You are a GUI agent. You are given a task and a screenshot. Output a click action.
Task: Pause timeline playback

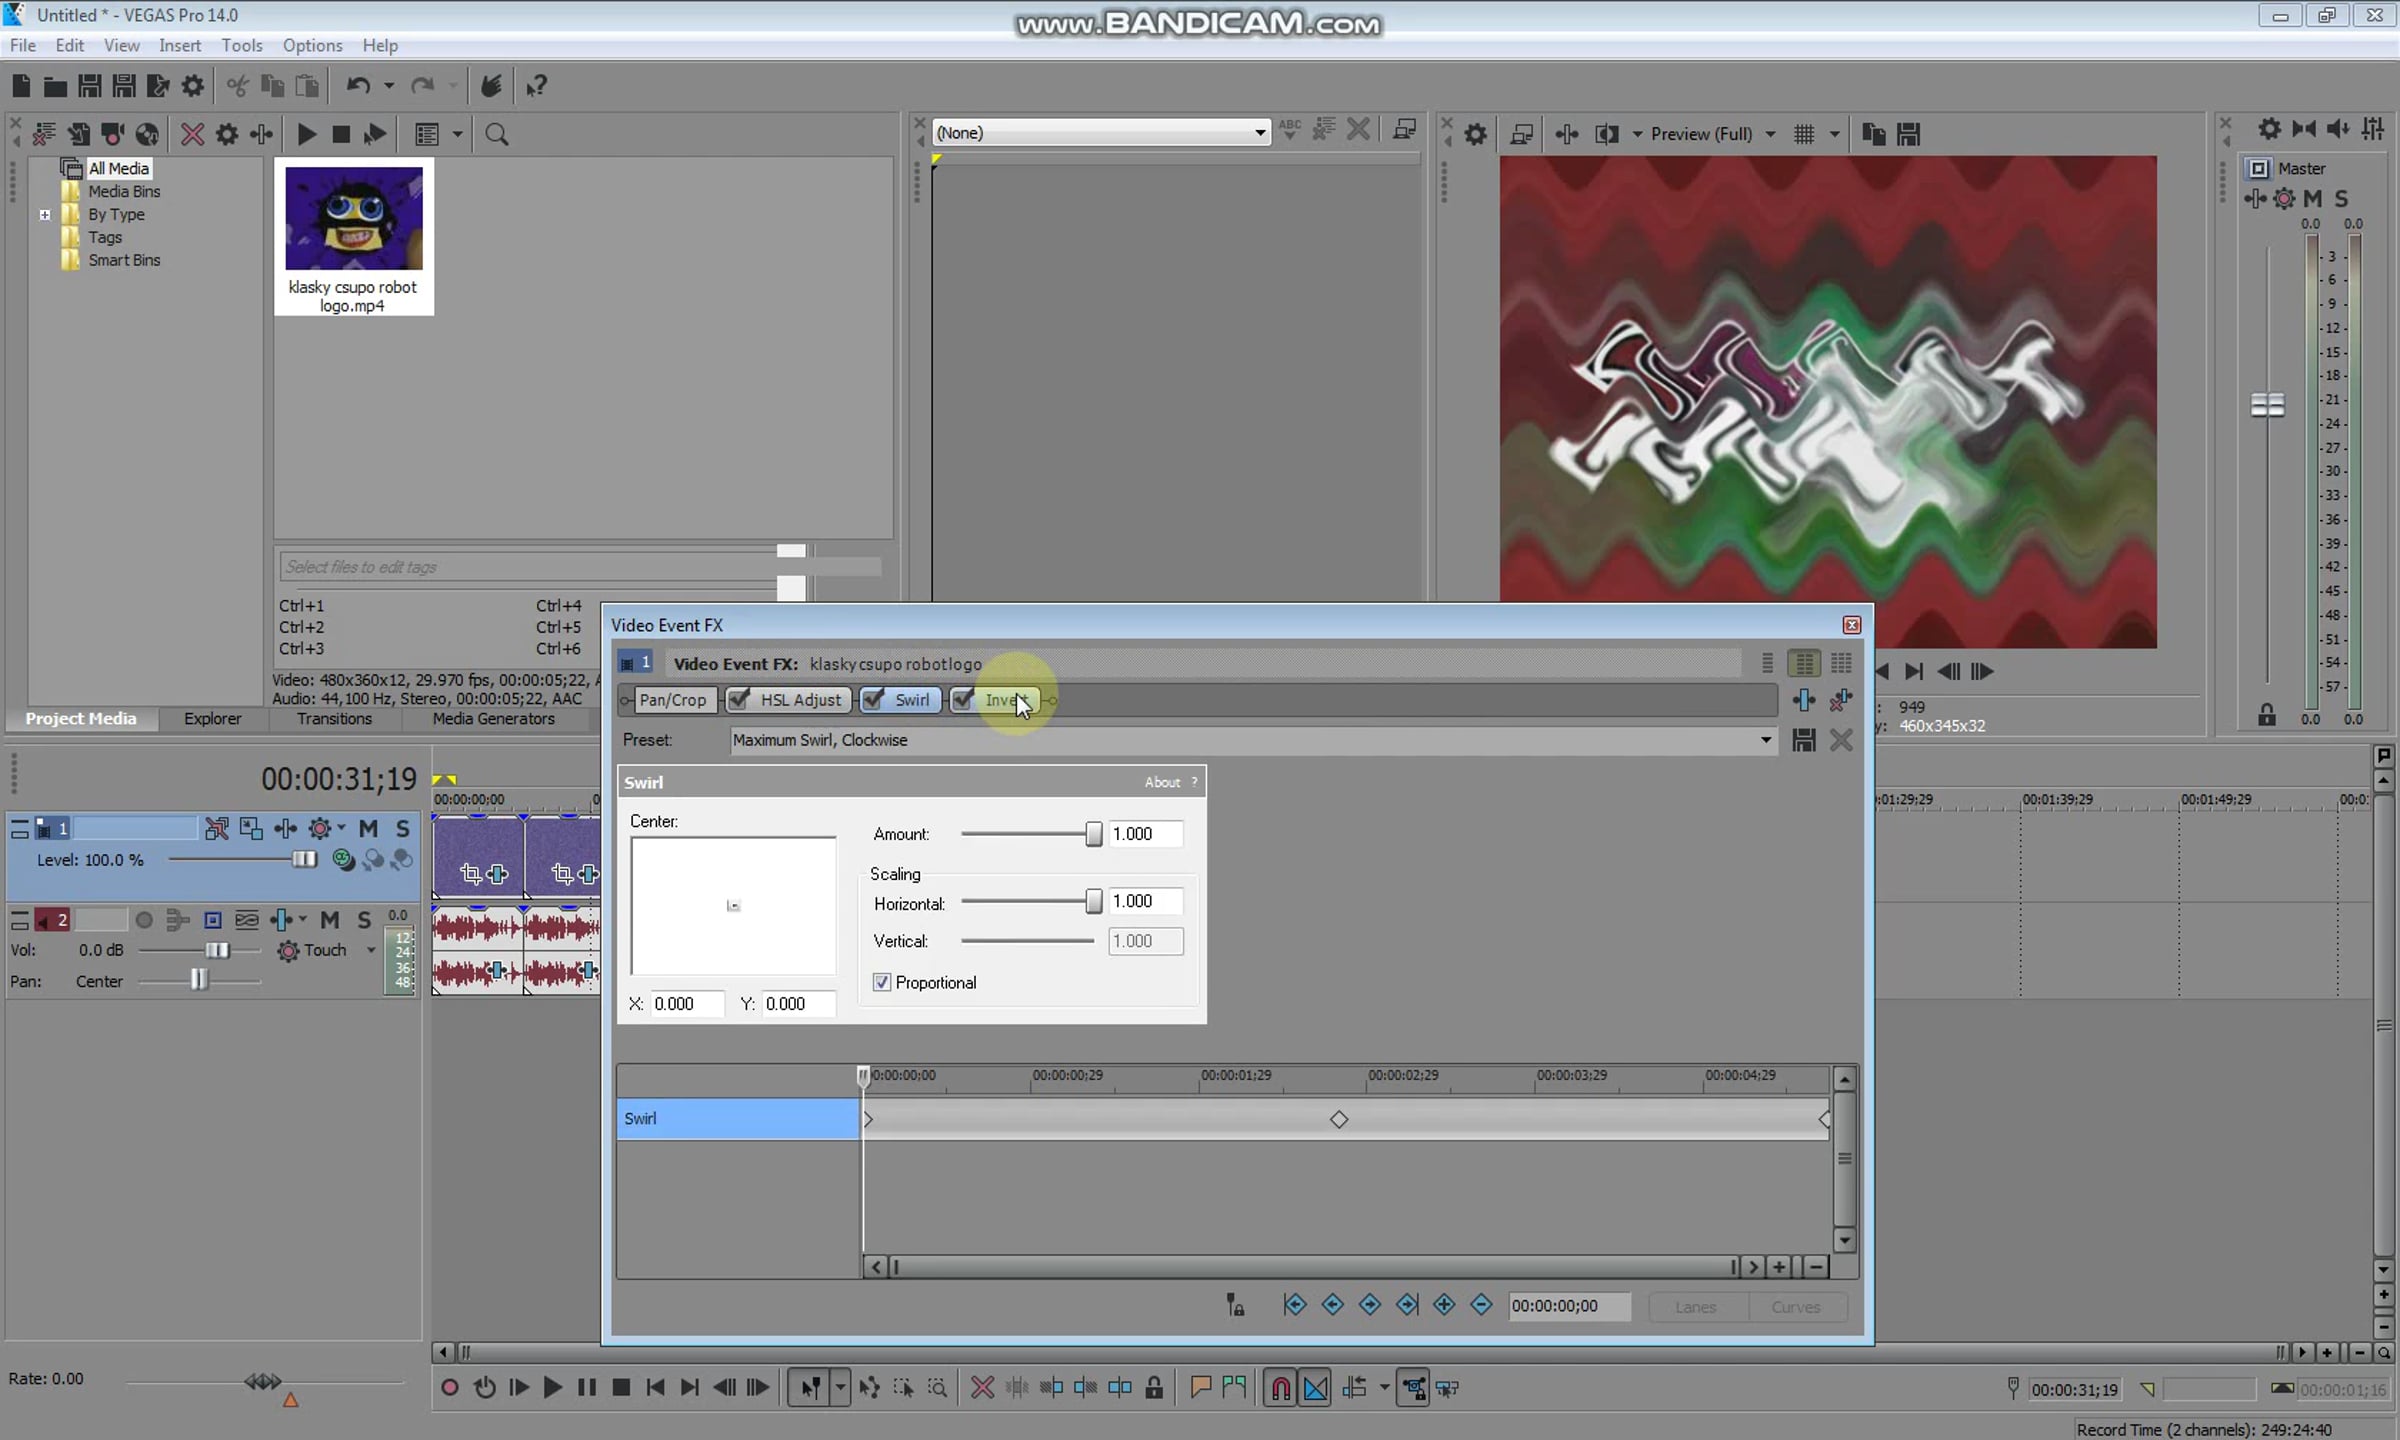coord(587,1388)
